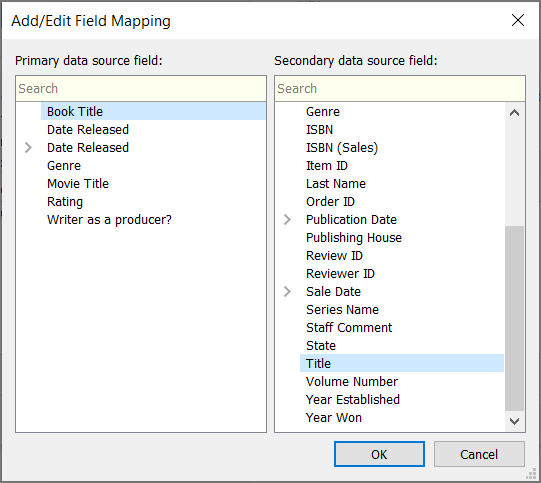541x483 pixels.
Task: Select State field
Action: tap(321, 345)
